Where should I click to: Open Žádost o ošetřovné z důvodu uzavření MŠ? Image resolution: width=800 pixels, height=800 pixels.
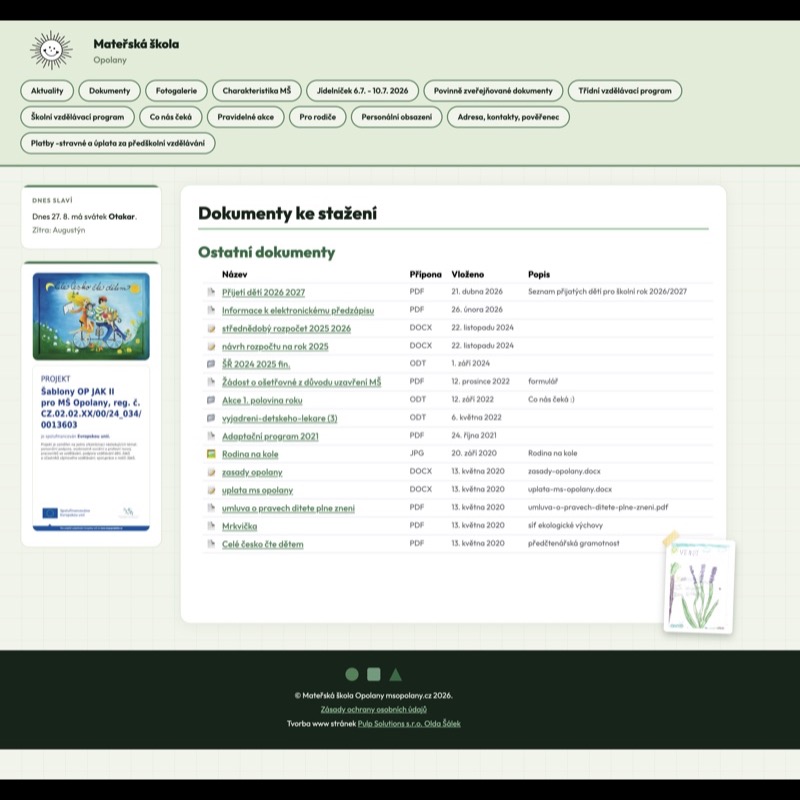(x=302, y=382)
